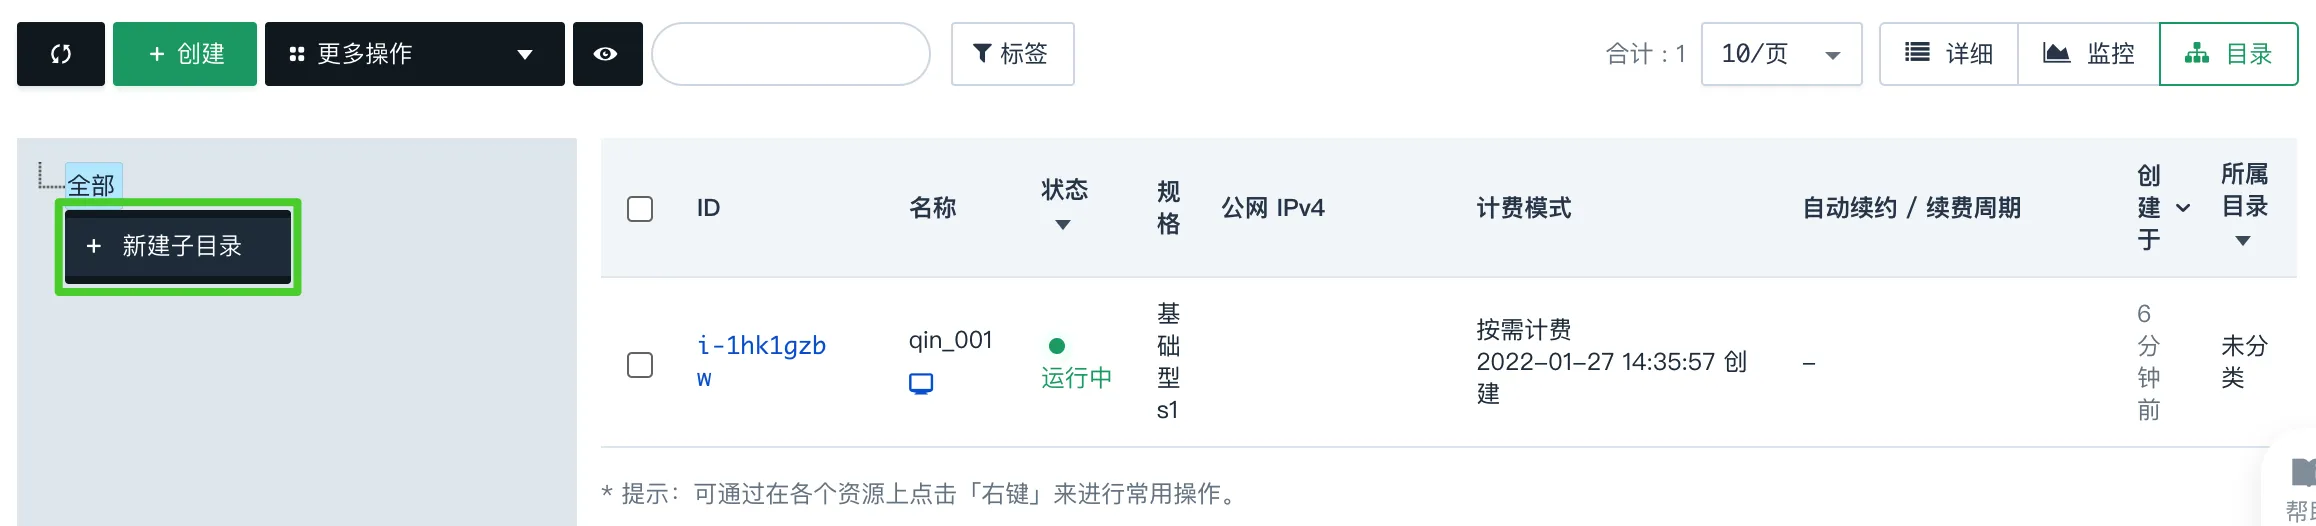Expand the 状态 column filter arrow
Image resolution: width=2316 pixels, height=526 pixels.
(1063, 225)
